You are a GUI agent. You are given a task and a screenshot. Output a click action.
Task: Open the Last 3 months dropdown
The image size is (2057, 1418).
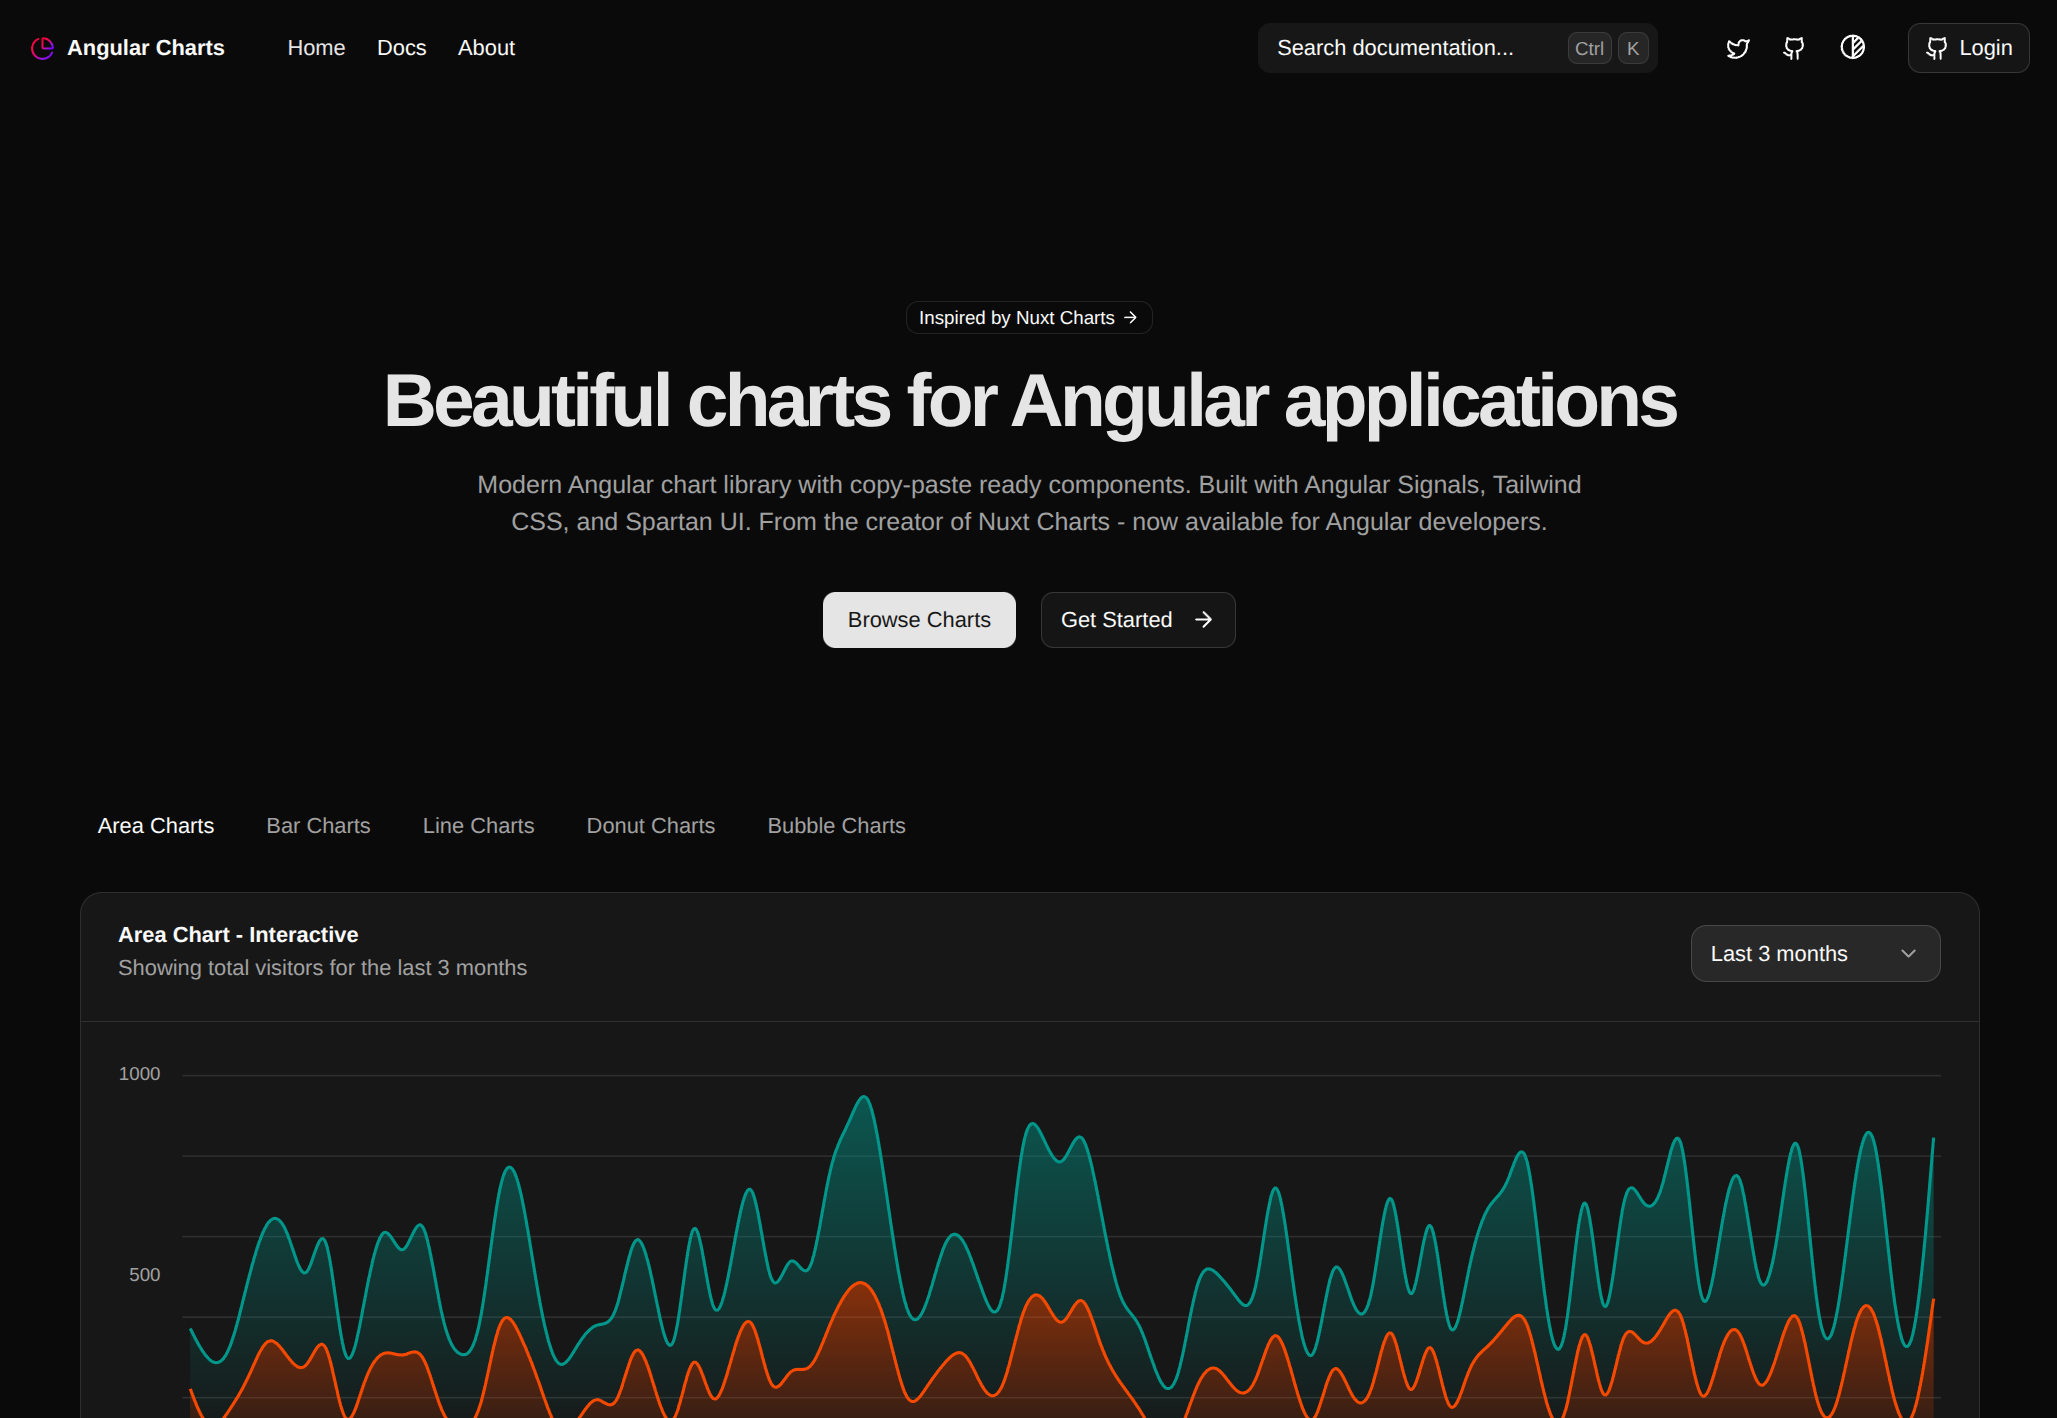pyautogui.click(x=1814, y=953)
